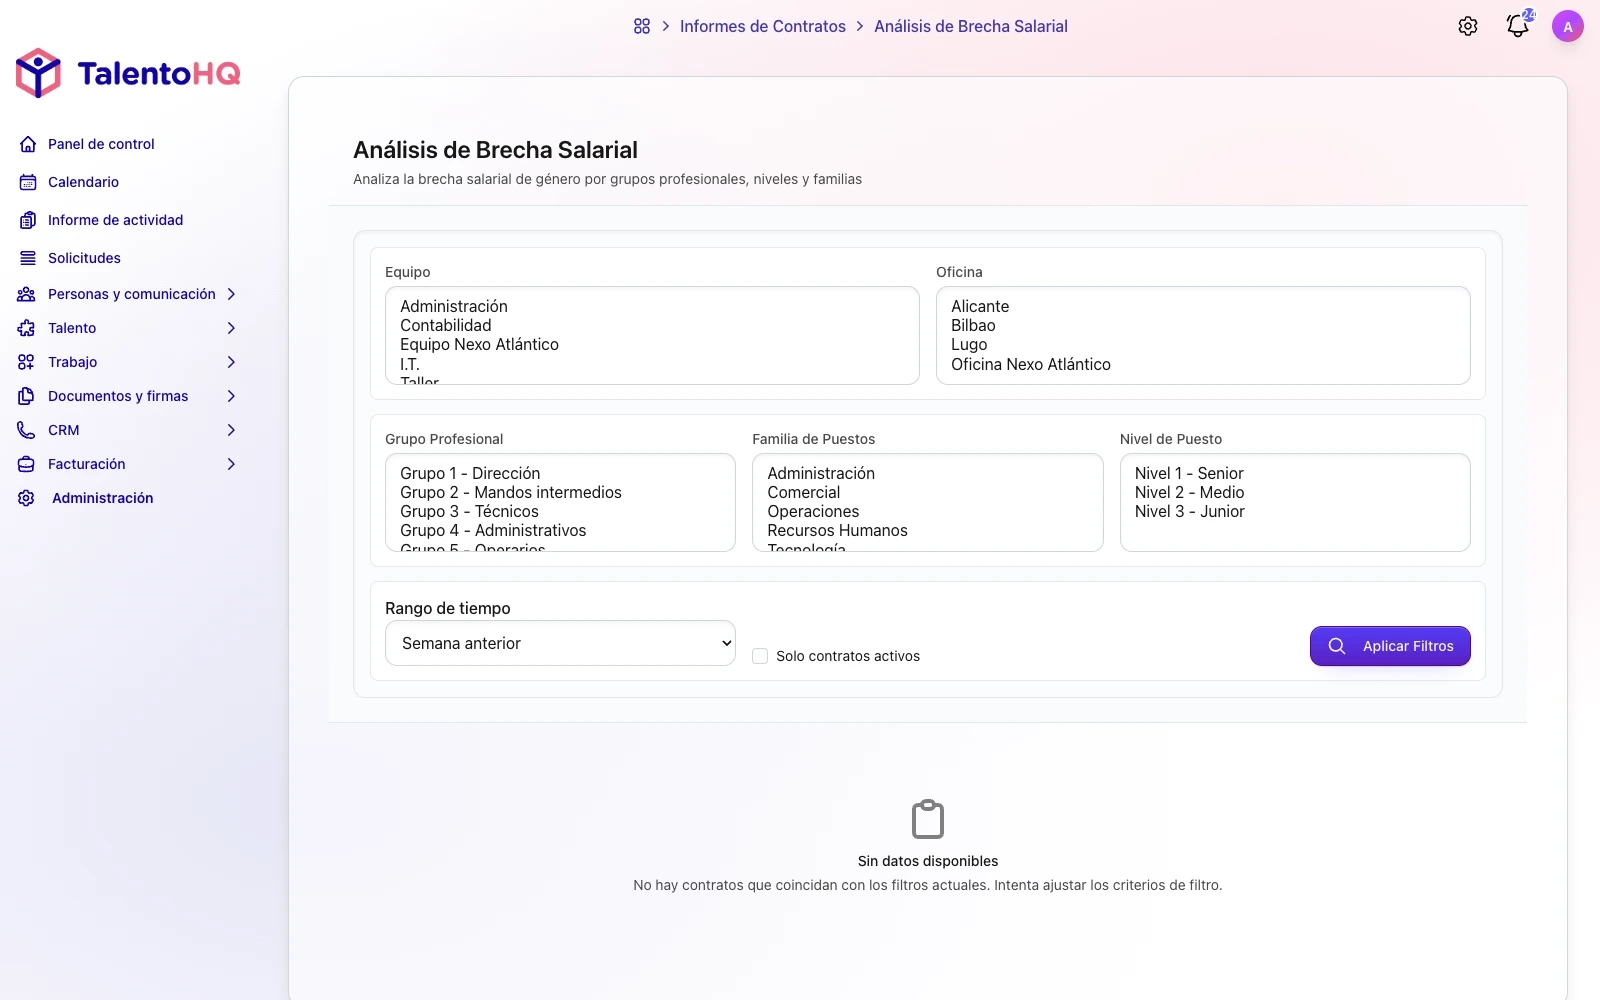Click the Talento puzzle icon

click(26, 328)
